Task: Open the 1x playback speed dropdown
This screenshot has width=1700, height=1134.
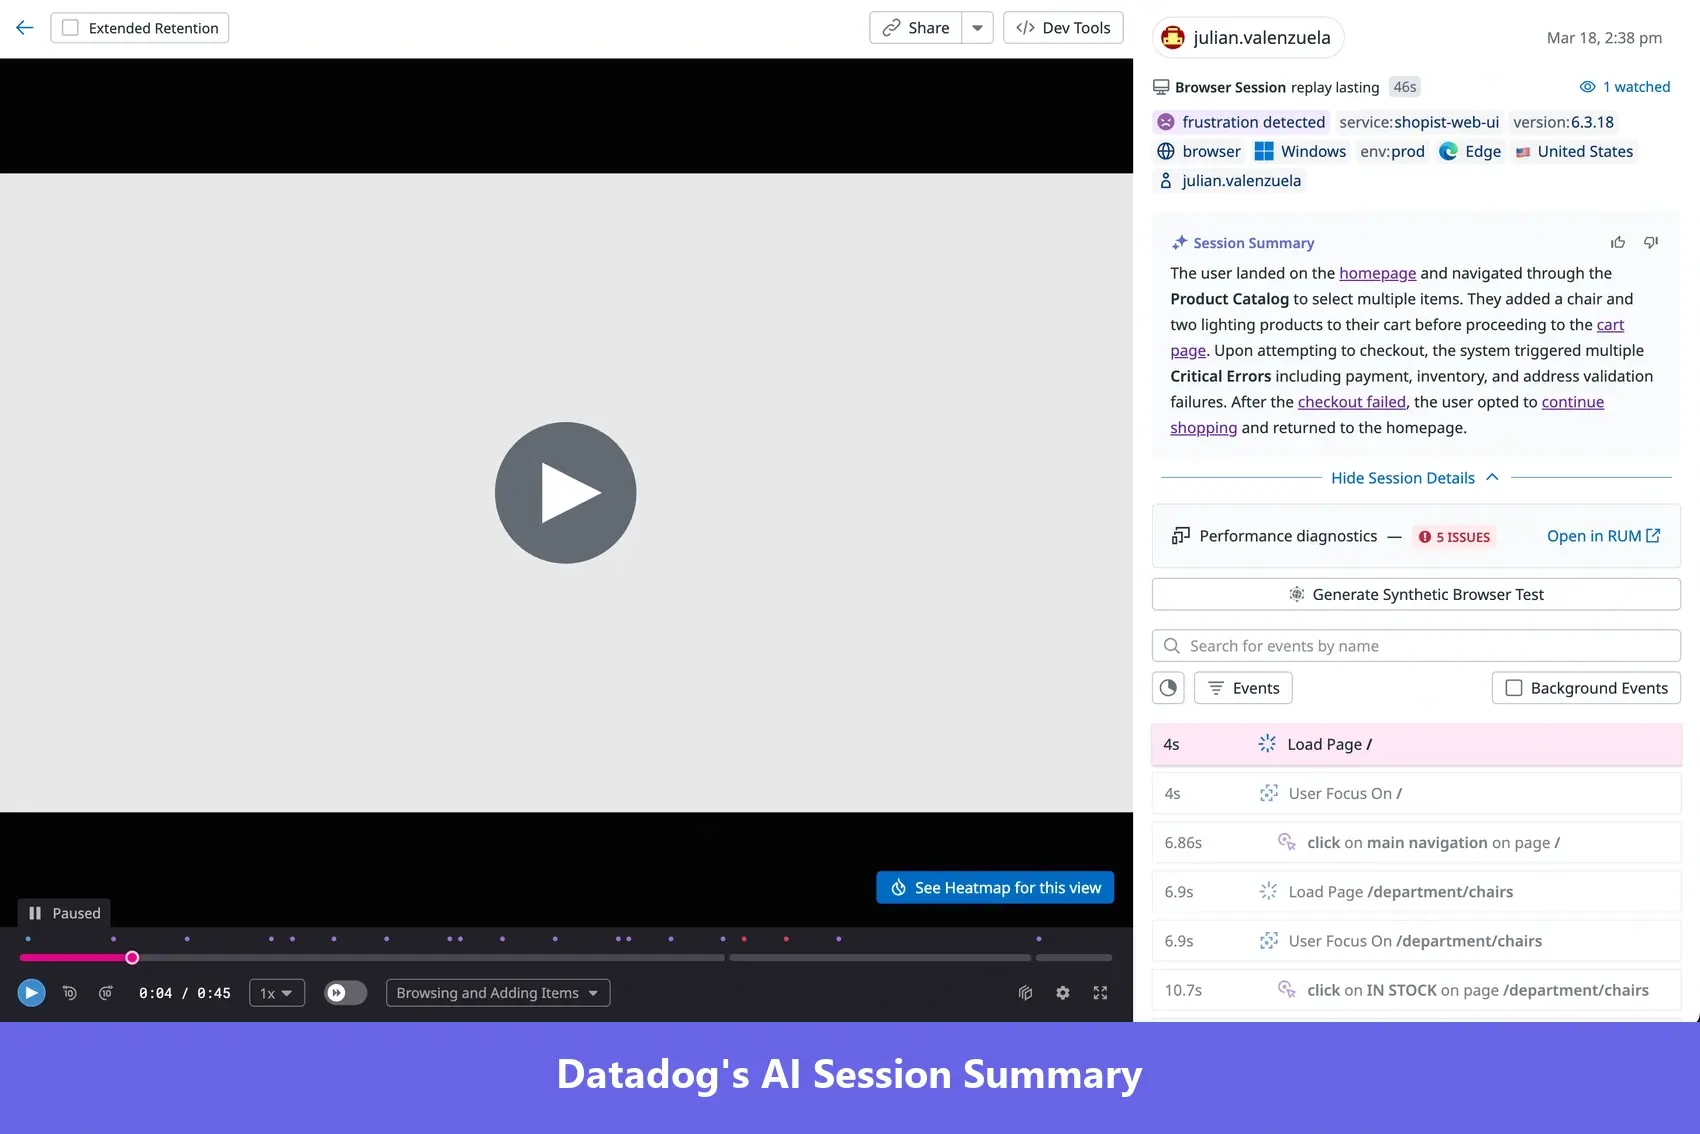Action: [277, 993]
